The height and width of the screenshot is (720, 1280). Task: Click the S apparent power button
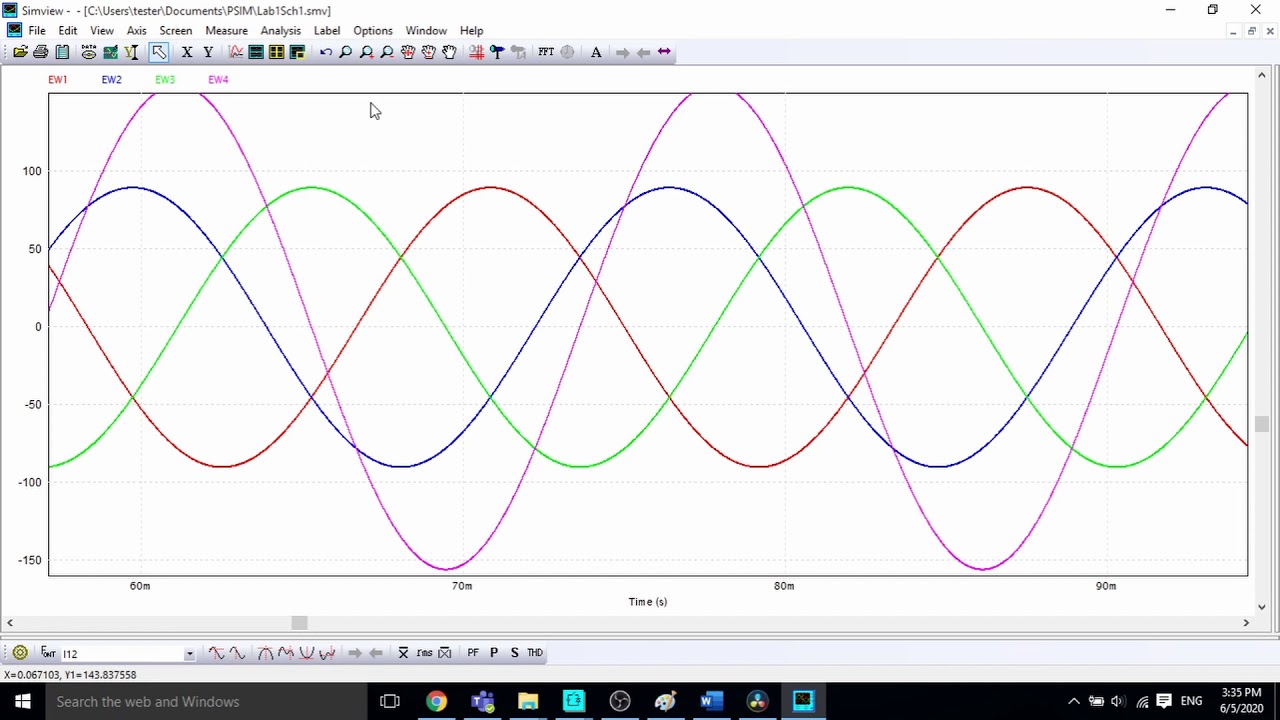[x=514, y=653]
